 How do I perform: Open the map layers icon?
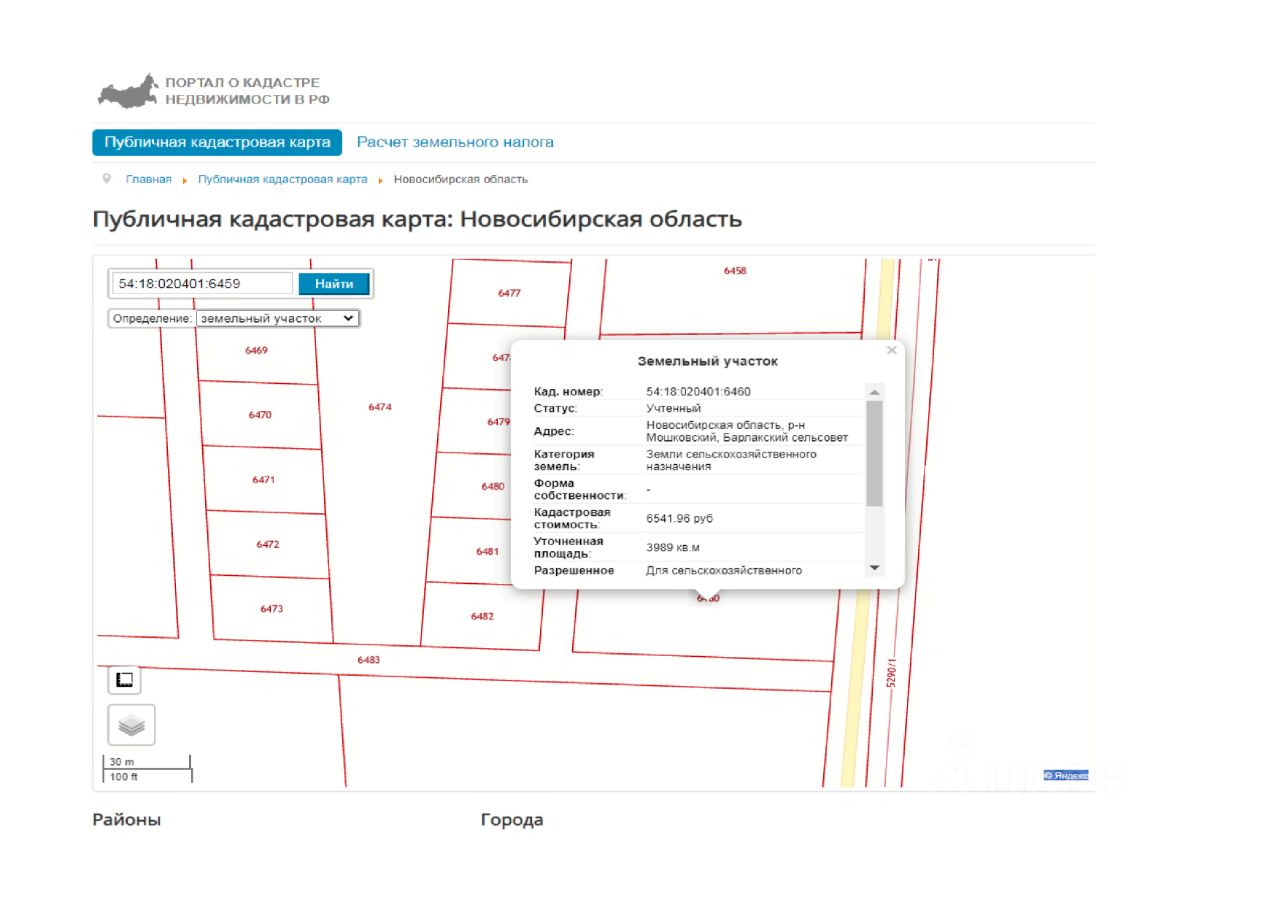pos(131,725)
